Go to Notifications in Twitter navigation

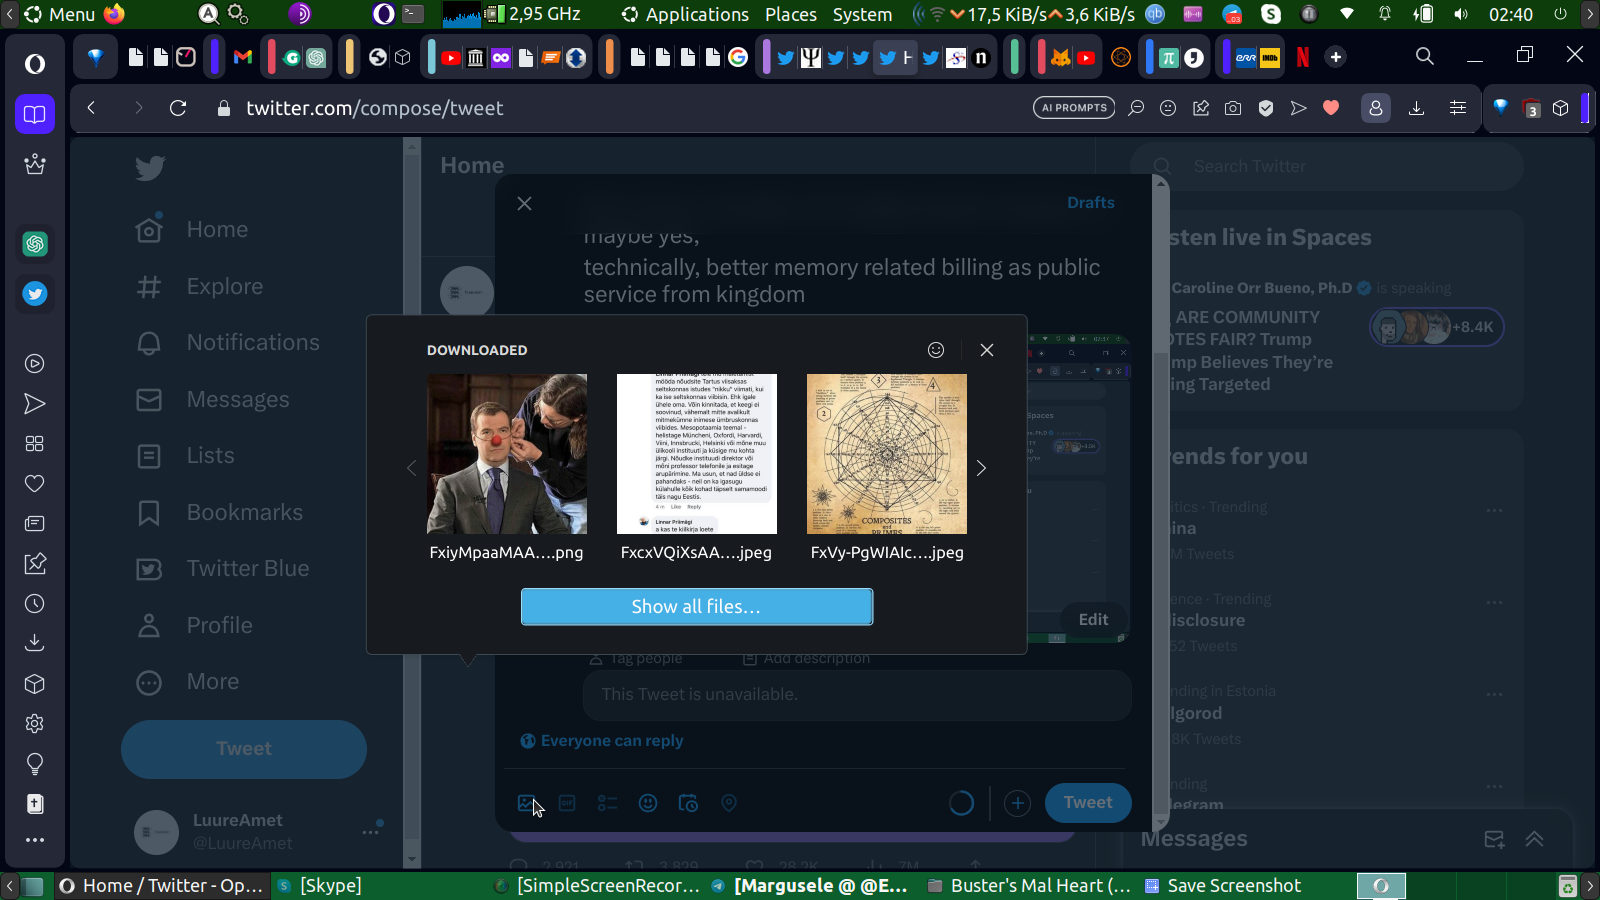pos(228,343)
